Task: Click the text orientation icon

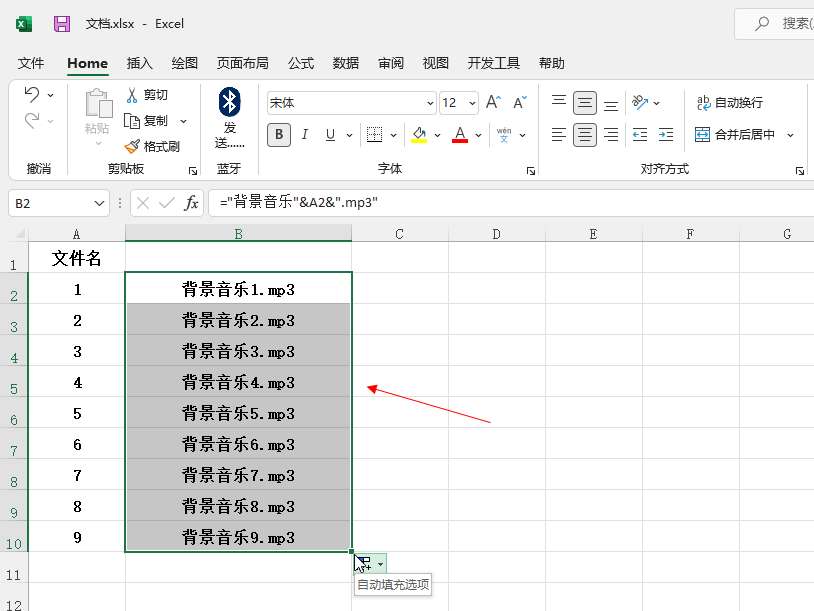Action: (x=640, y=102)
